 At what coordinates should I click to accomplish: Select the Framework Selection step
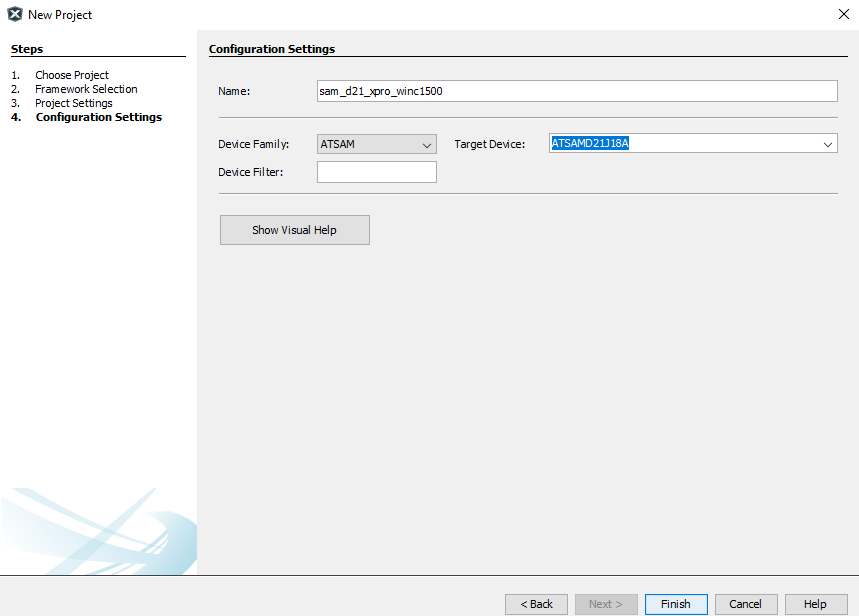coord(86,89)
